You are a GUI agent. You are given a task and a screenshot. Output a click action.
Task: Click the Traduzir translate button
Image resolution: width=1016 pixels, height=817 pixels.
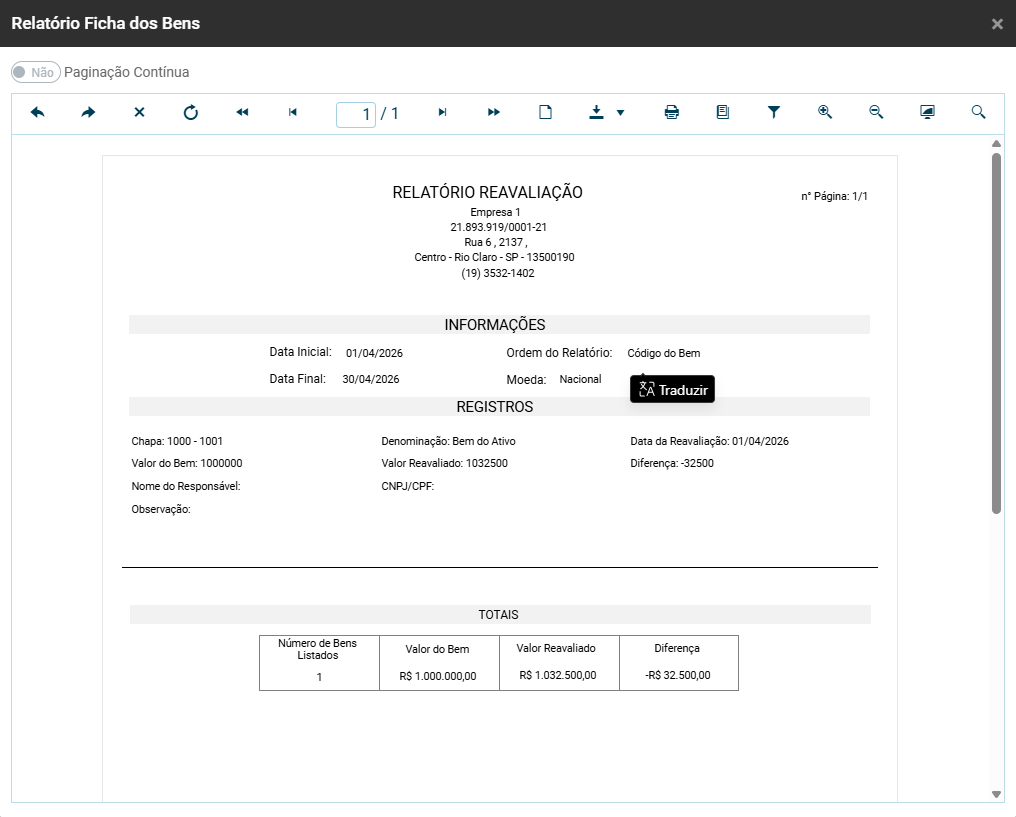pos(673,390)
